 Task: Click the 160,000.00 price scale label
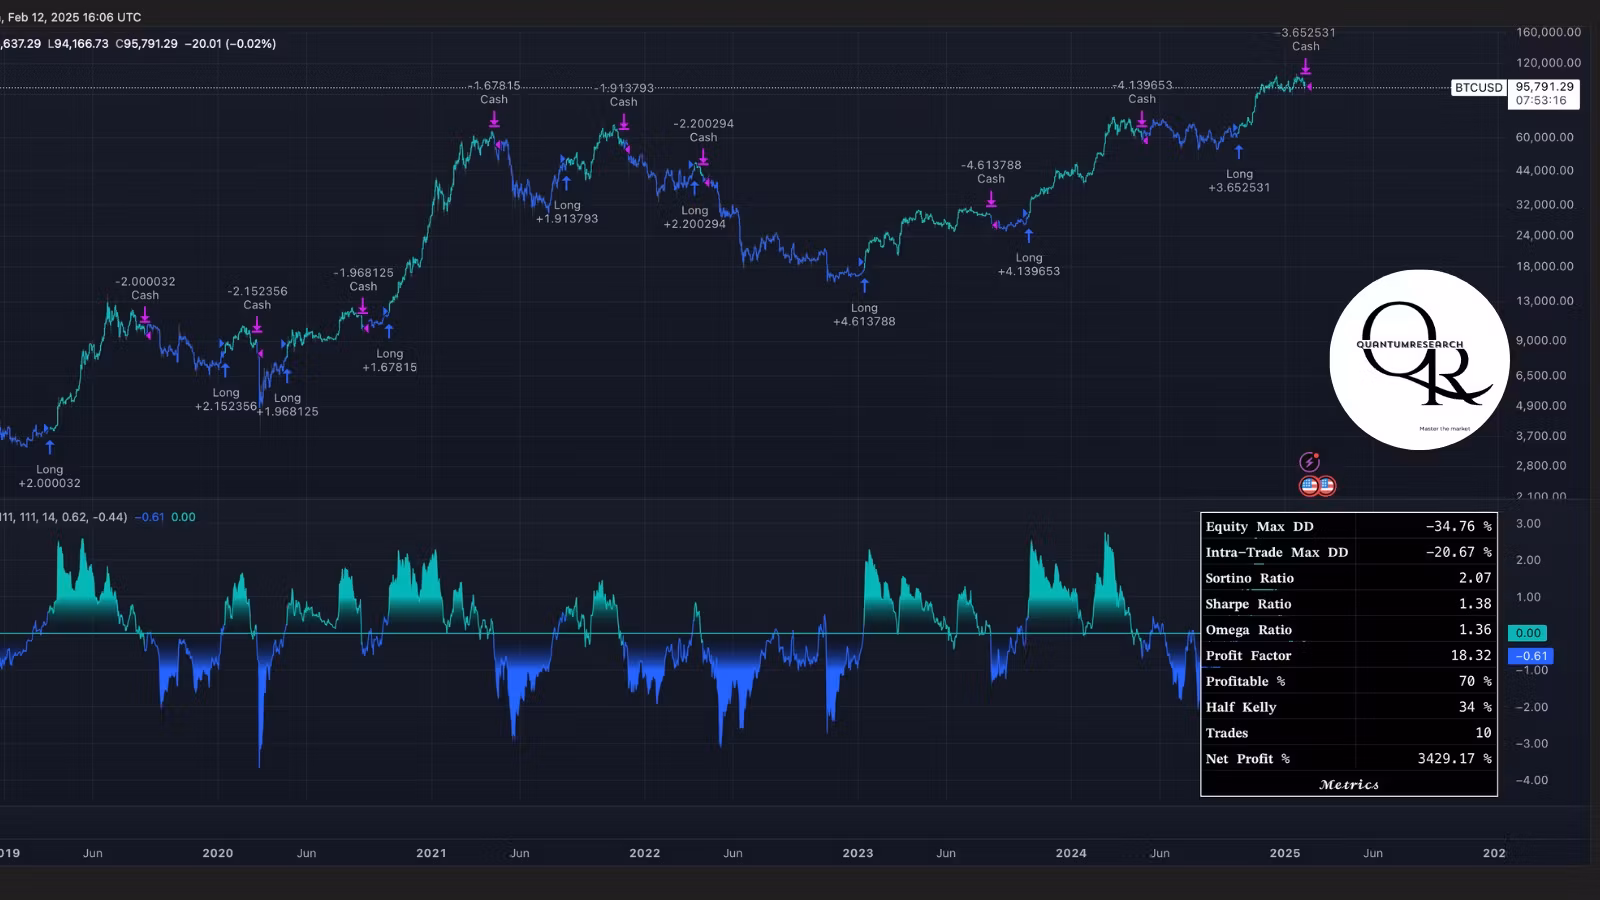pos(1548,32)
